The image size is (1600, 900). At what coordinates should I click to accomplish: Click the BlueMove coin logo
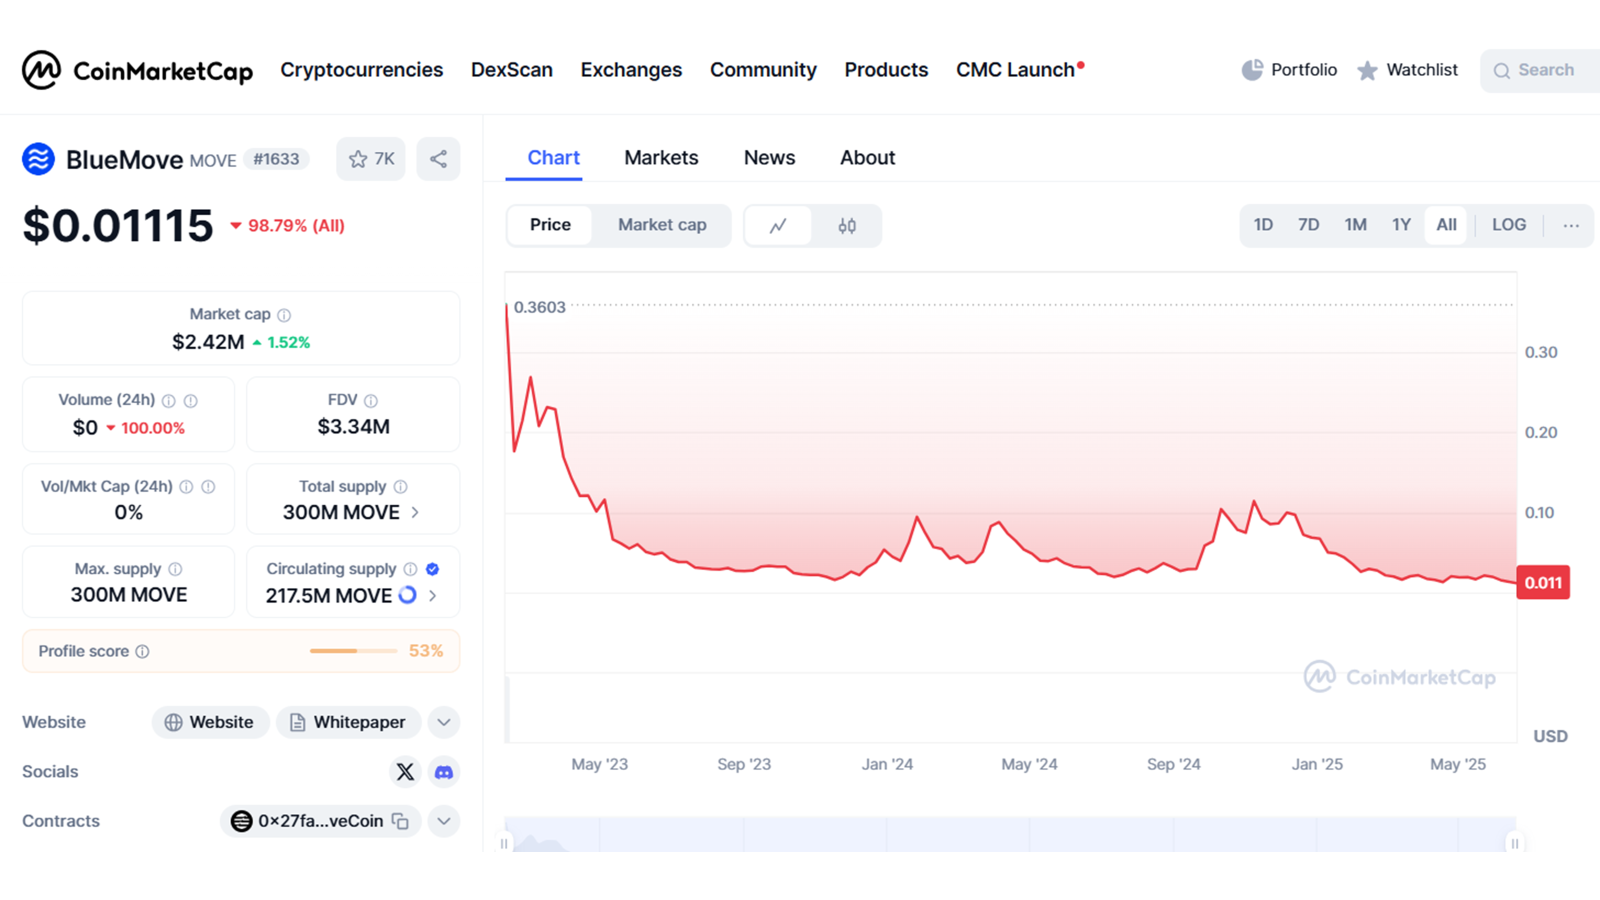click(38, 159)
